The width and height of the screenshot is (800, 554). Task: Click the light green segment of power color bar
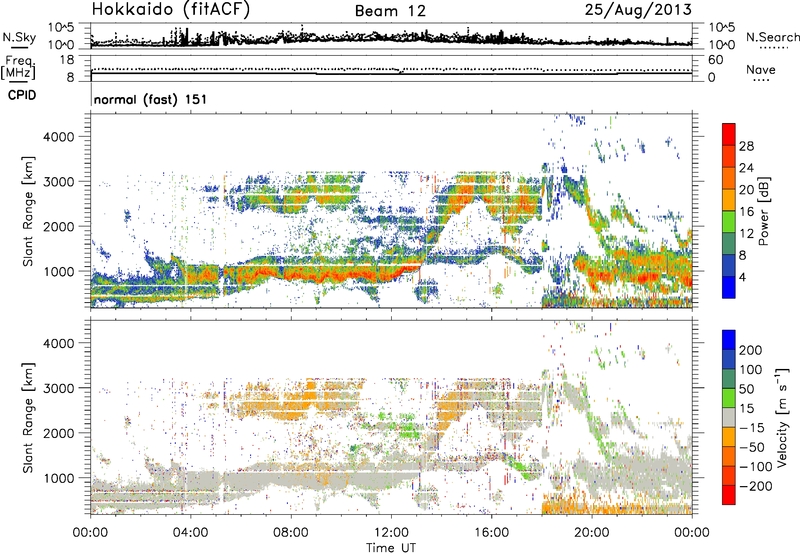click(x=729, y=222)
